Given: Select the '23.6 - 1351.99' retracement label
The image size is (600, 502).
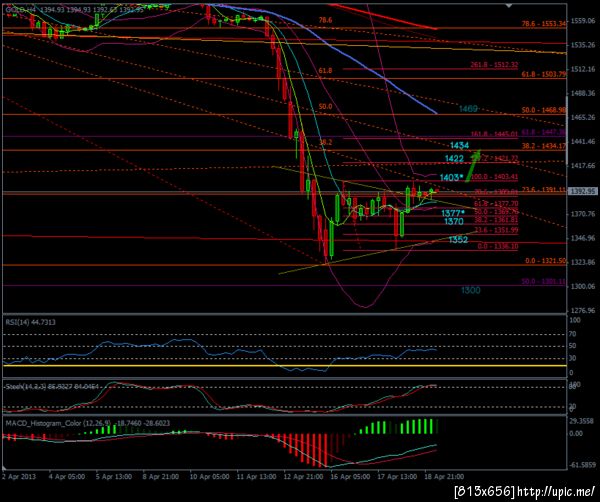Looking at the screenshot, I should (496, 230).
